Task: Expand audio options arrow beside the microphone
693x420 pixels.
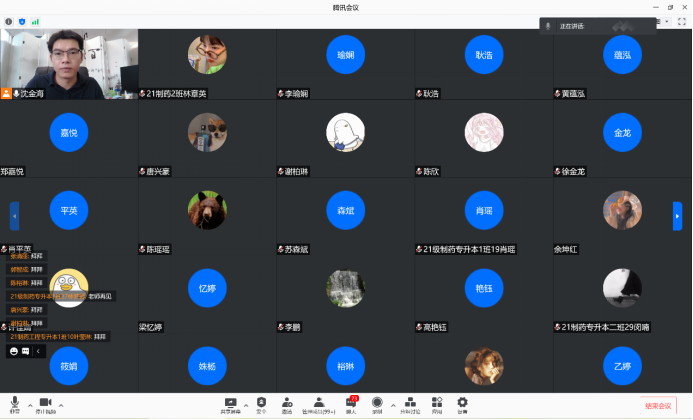Action: [29, 404]
